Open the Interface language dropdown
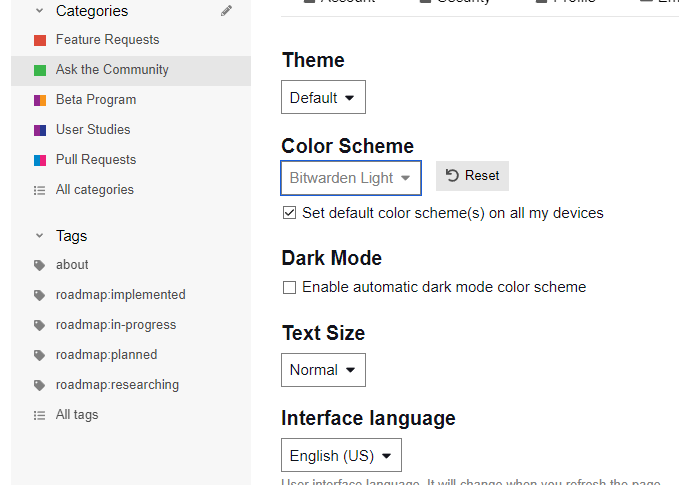Screen dimensions: 679x485 pyautogui.click(x=341, y=456)
